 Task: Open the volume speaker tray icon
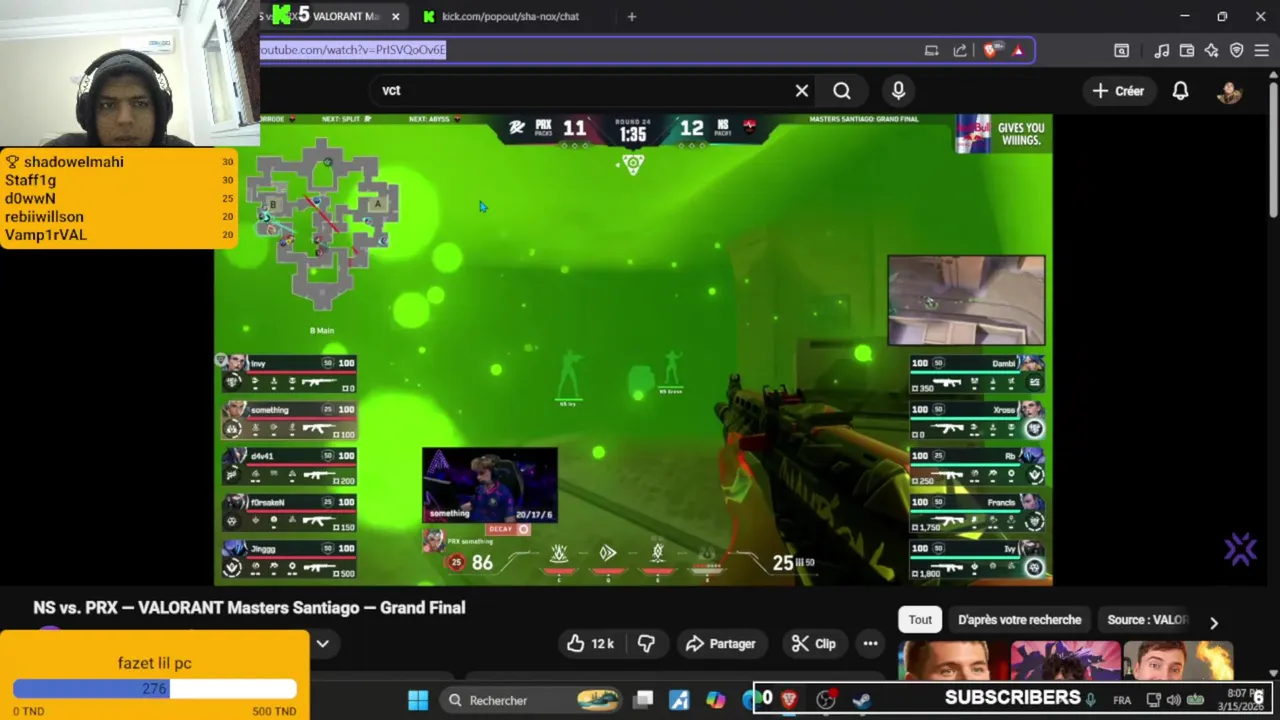point(1174,700)
